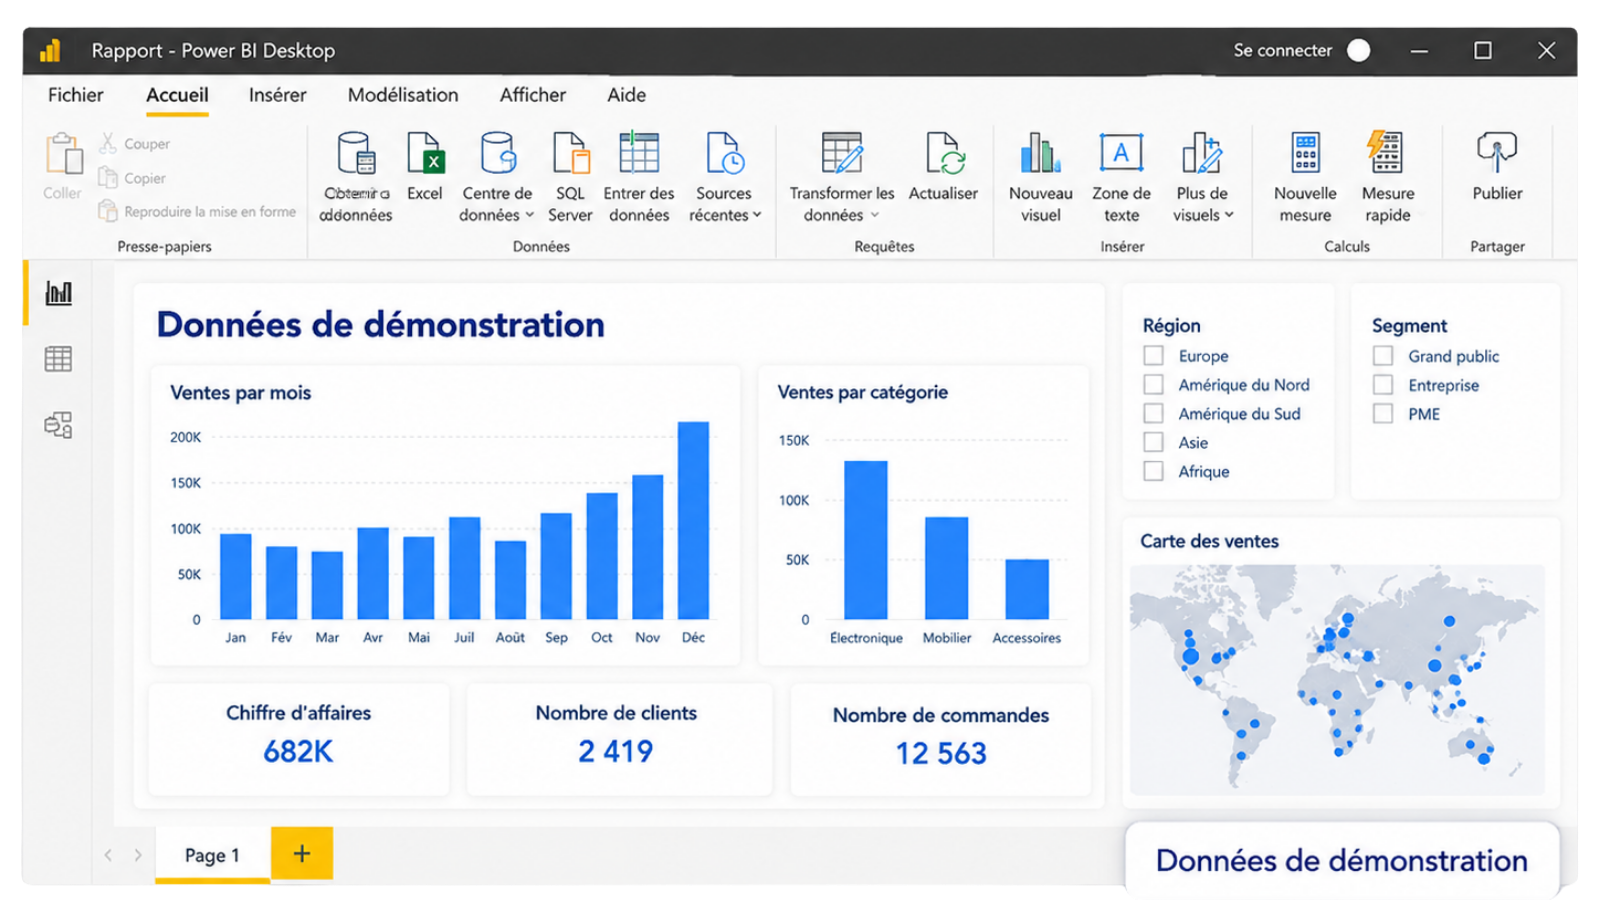Screen dimensions: 1600x900
Task: Open the Aide tab
Action: 626,95
